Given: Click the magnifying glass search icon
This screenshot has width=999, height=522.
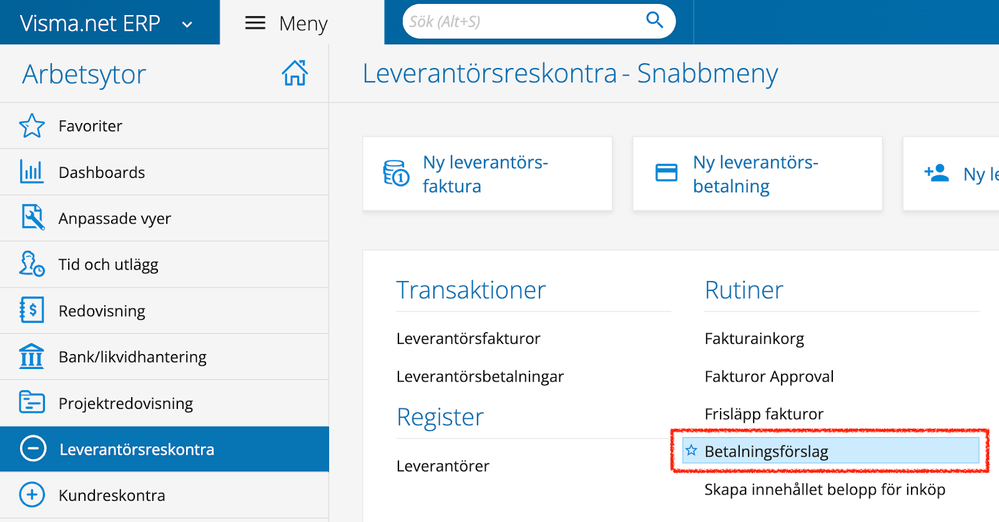Looking at the screenshot, I should click(654, 20).
